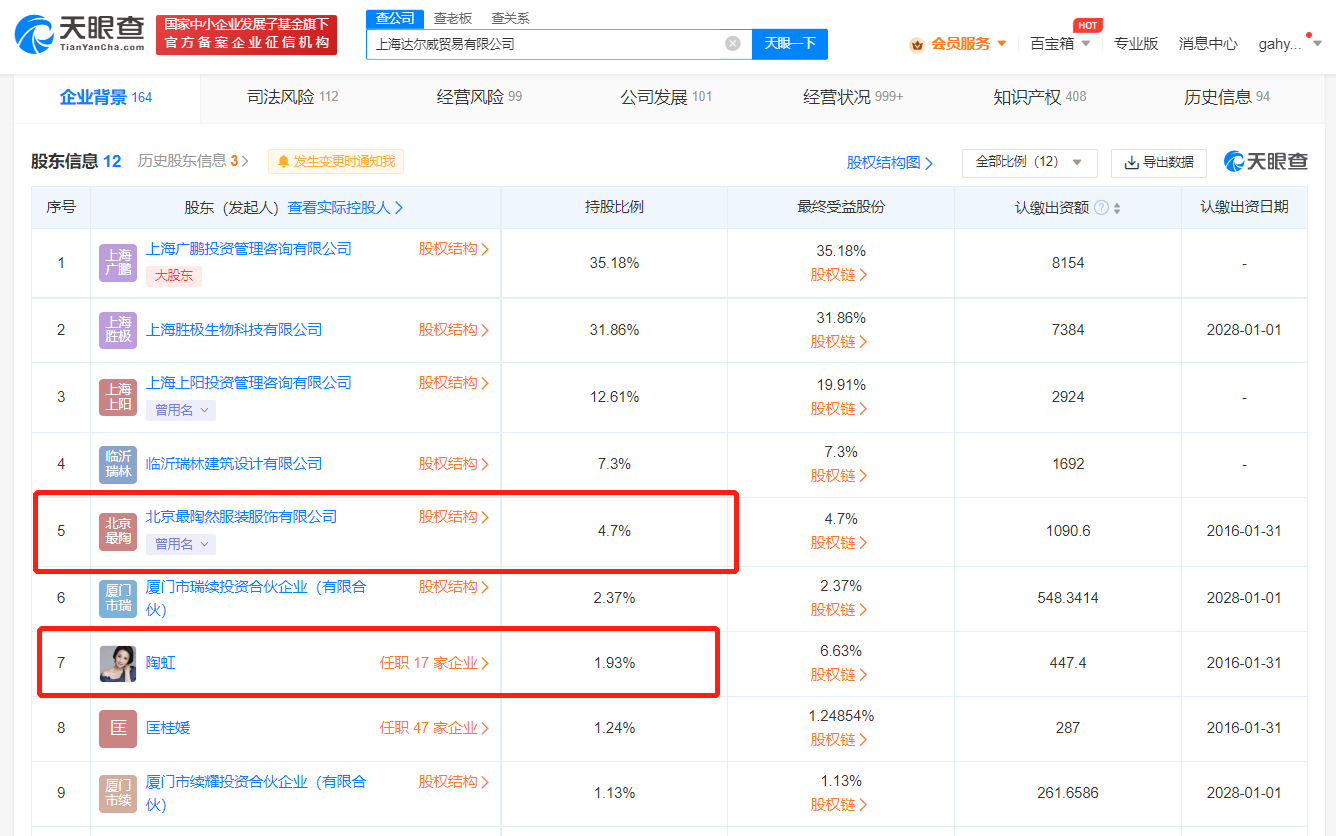
Task: Click the 天眼一下 search button
Action: (x=790, y=43)
